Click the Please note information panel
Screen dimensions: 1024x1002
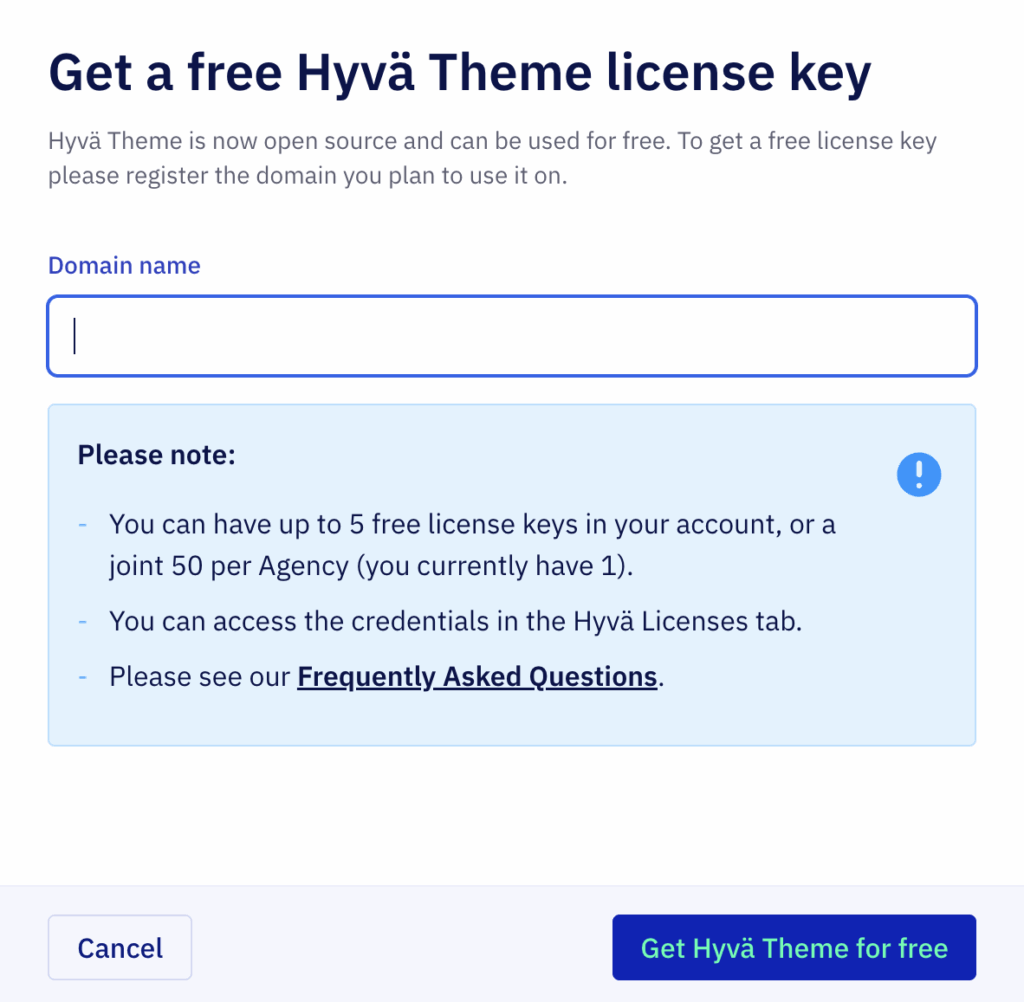[x=512, y=574]
